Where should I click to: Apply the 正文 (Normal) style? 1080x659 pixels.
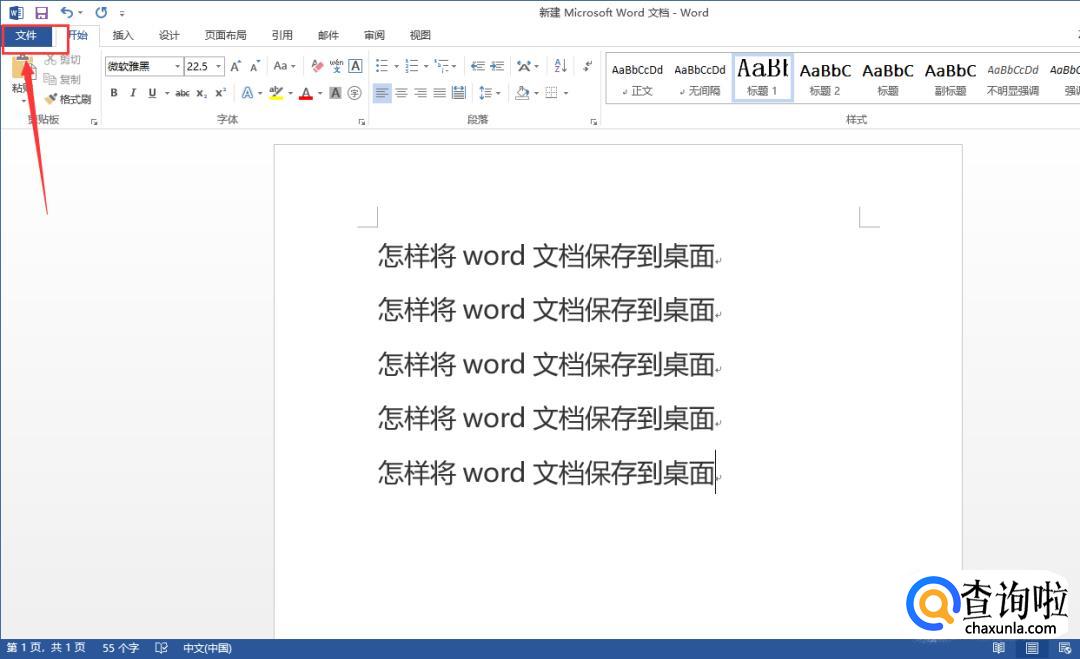(x=637, y=78)
